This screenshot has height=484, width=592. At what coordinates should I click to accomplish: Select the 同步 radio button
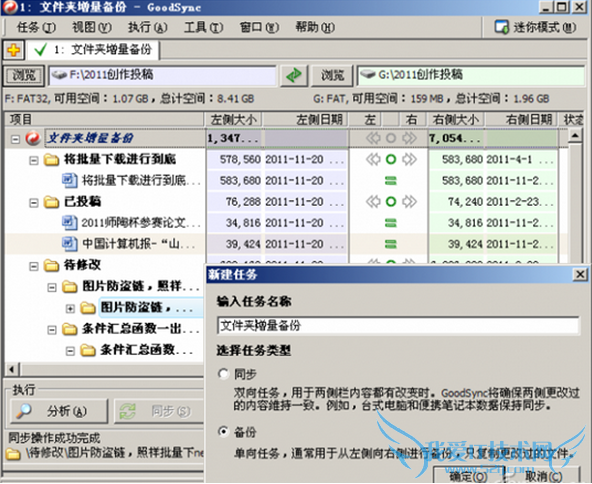coord(224,374)
